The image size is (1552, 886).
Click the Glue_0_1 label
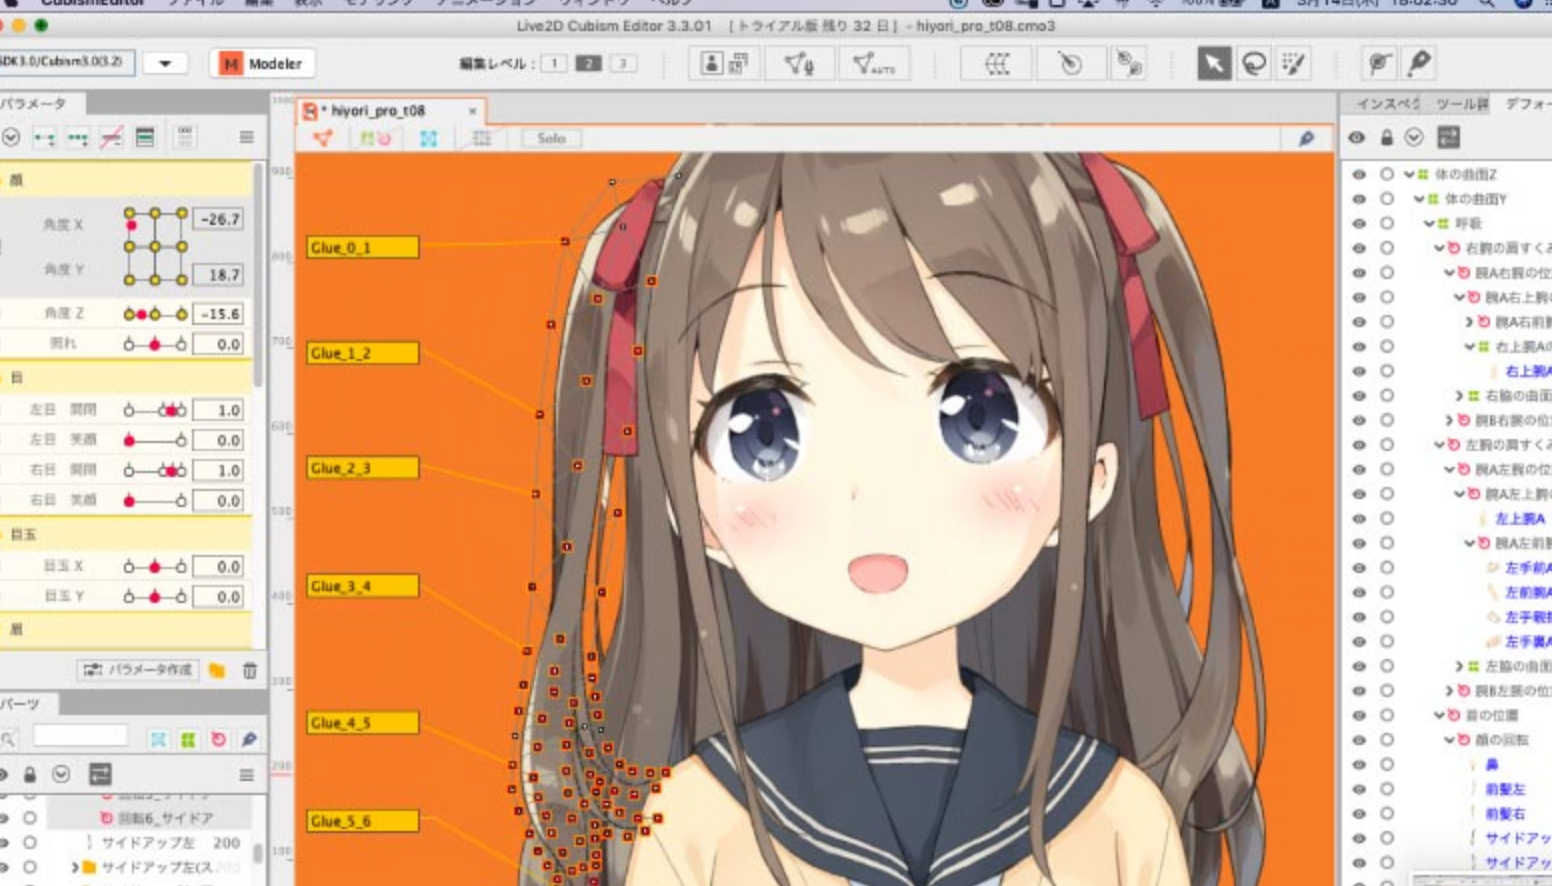[362, 247]
